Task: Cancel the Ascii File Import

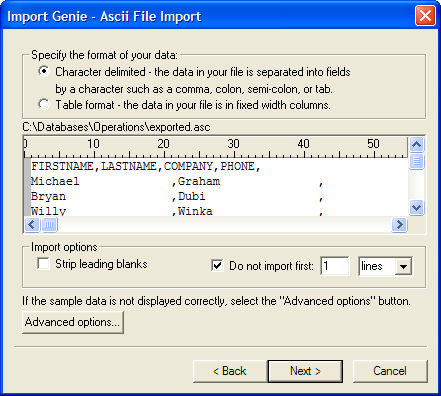Action: pyautogui.click(x=390, y=371)
